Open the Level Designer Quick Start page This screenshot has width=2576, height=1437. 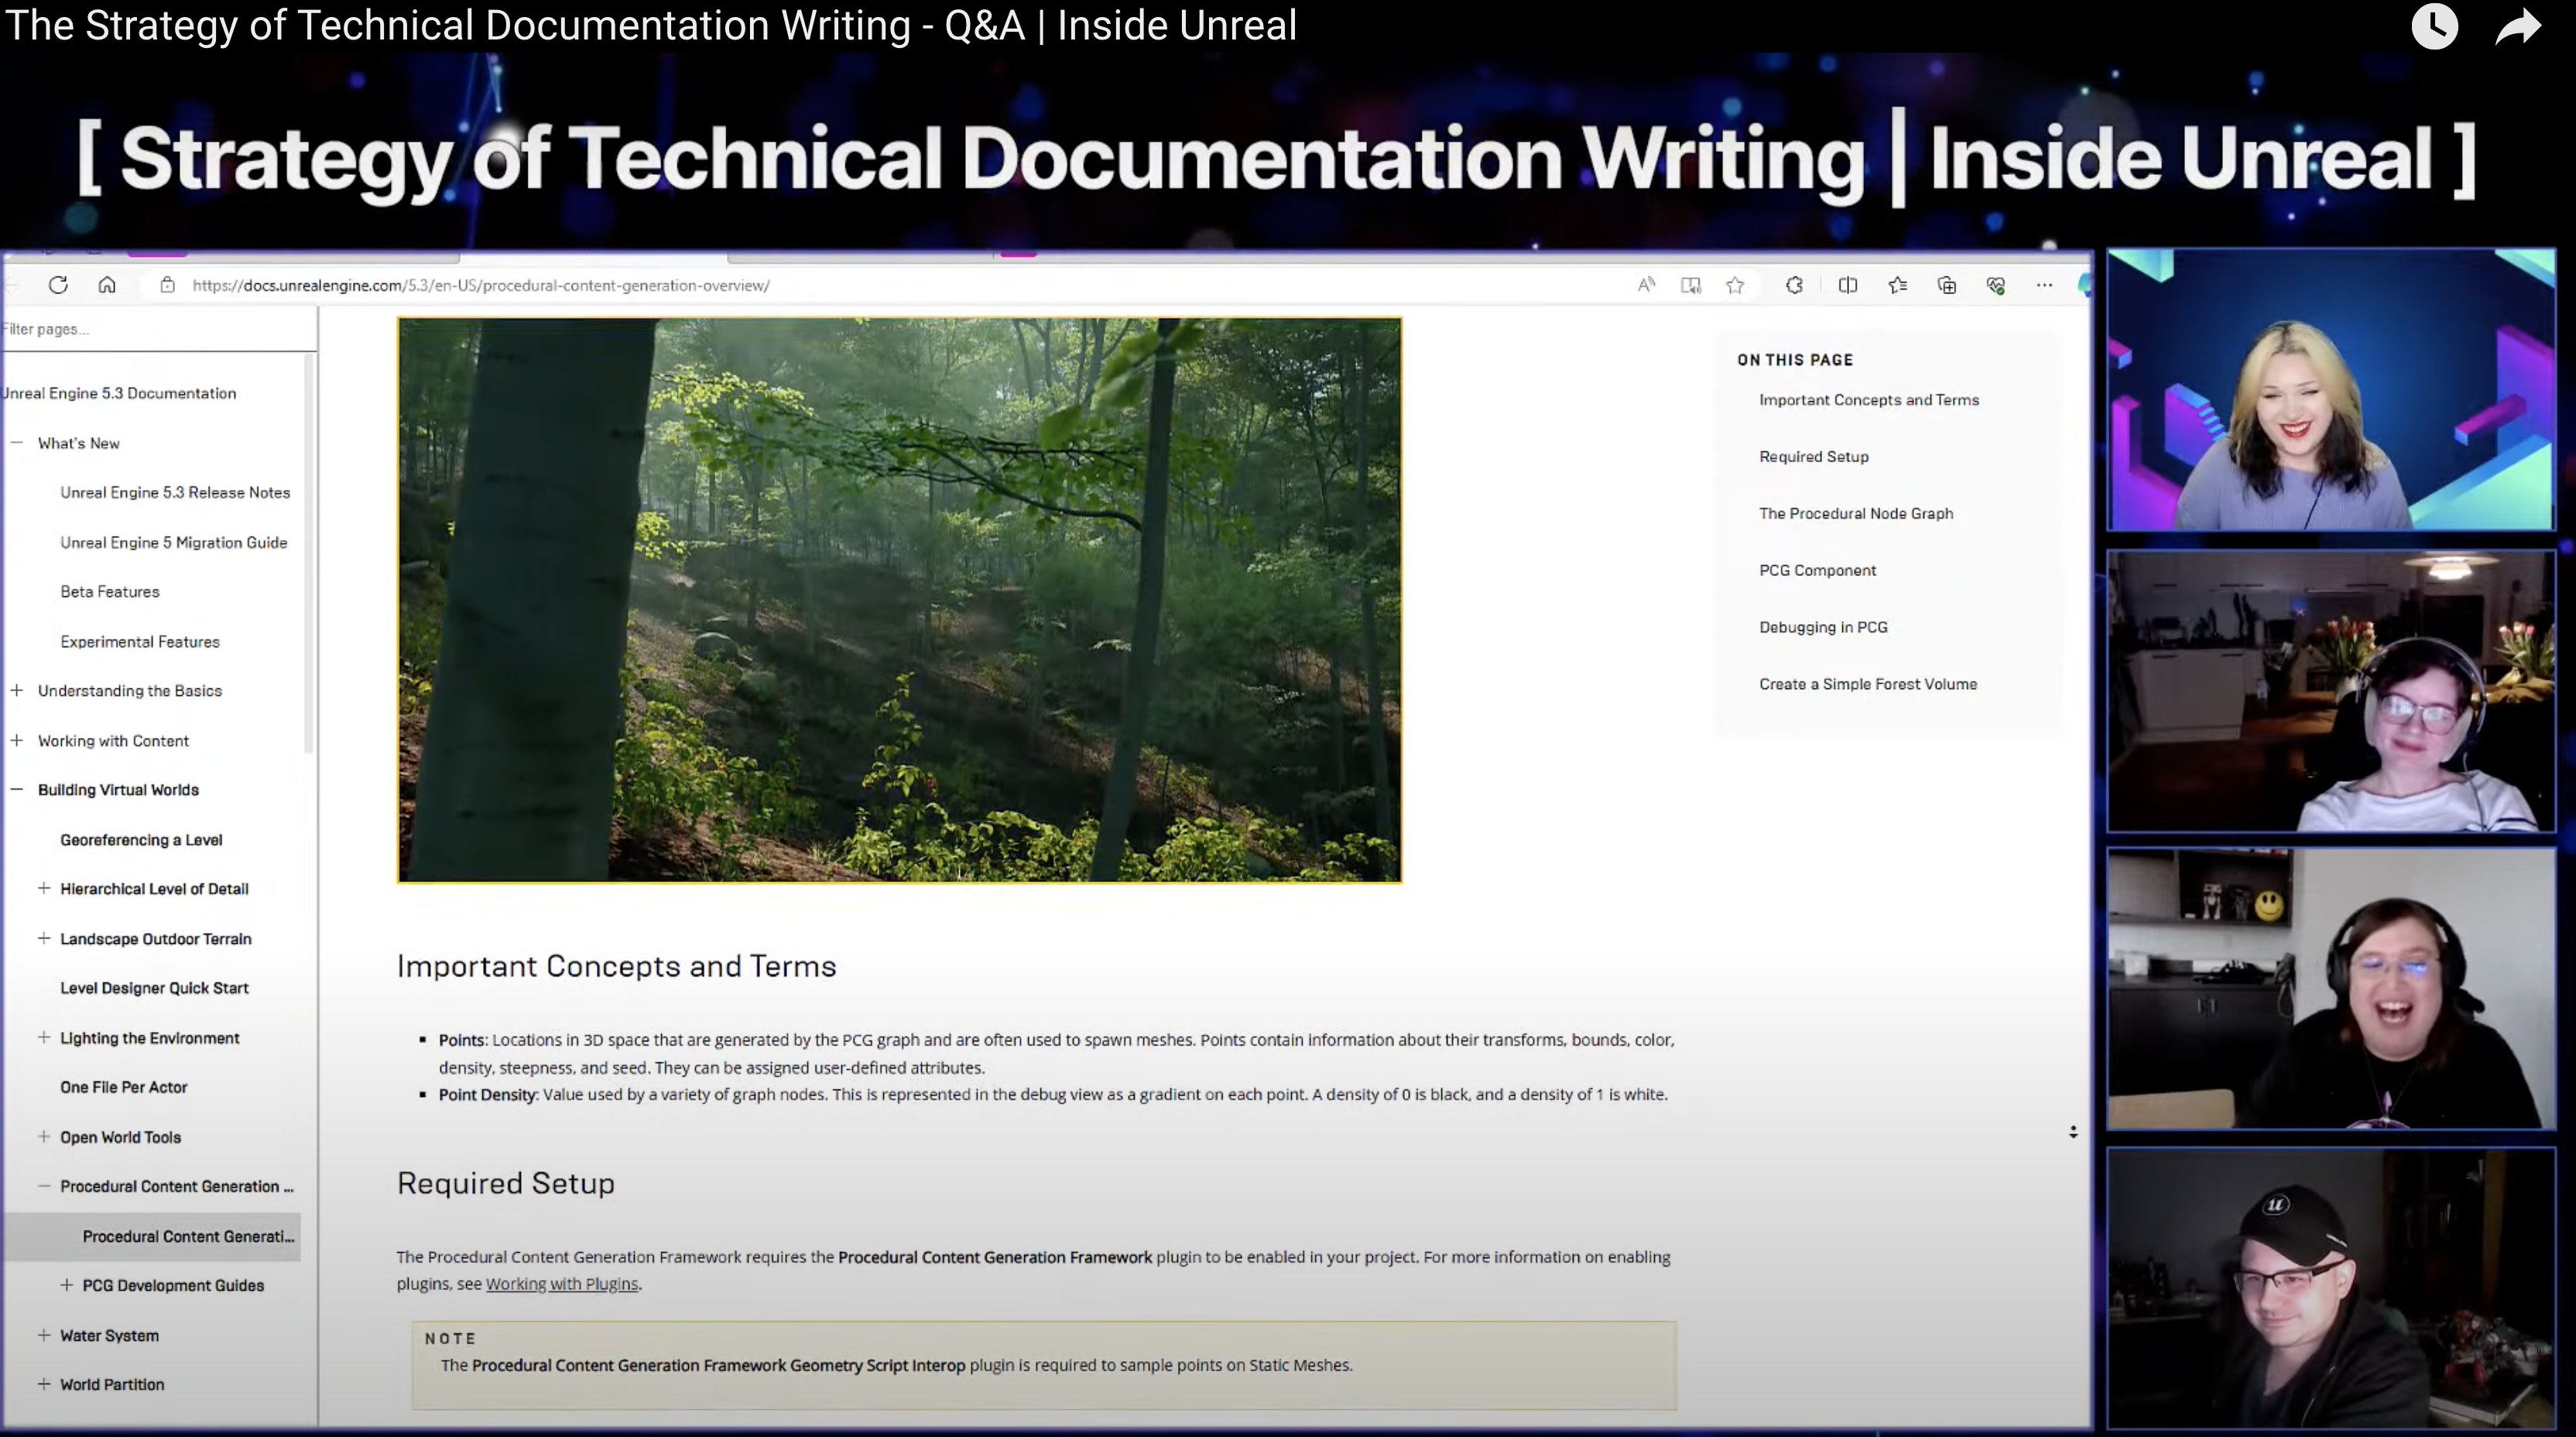[154, 987]
